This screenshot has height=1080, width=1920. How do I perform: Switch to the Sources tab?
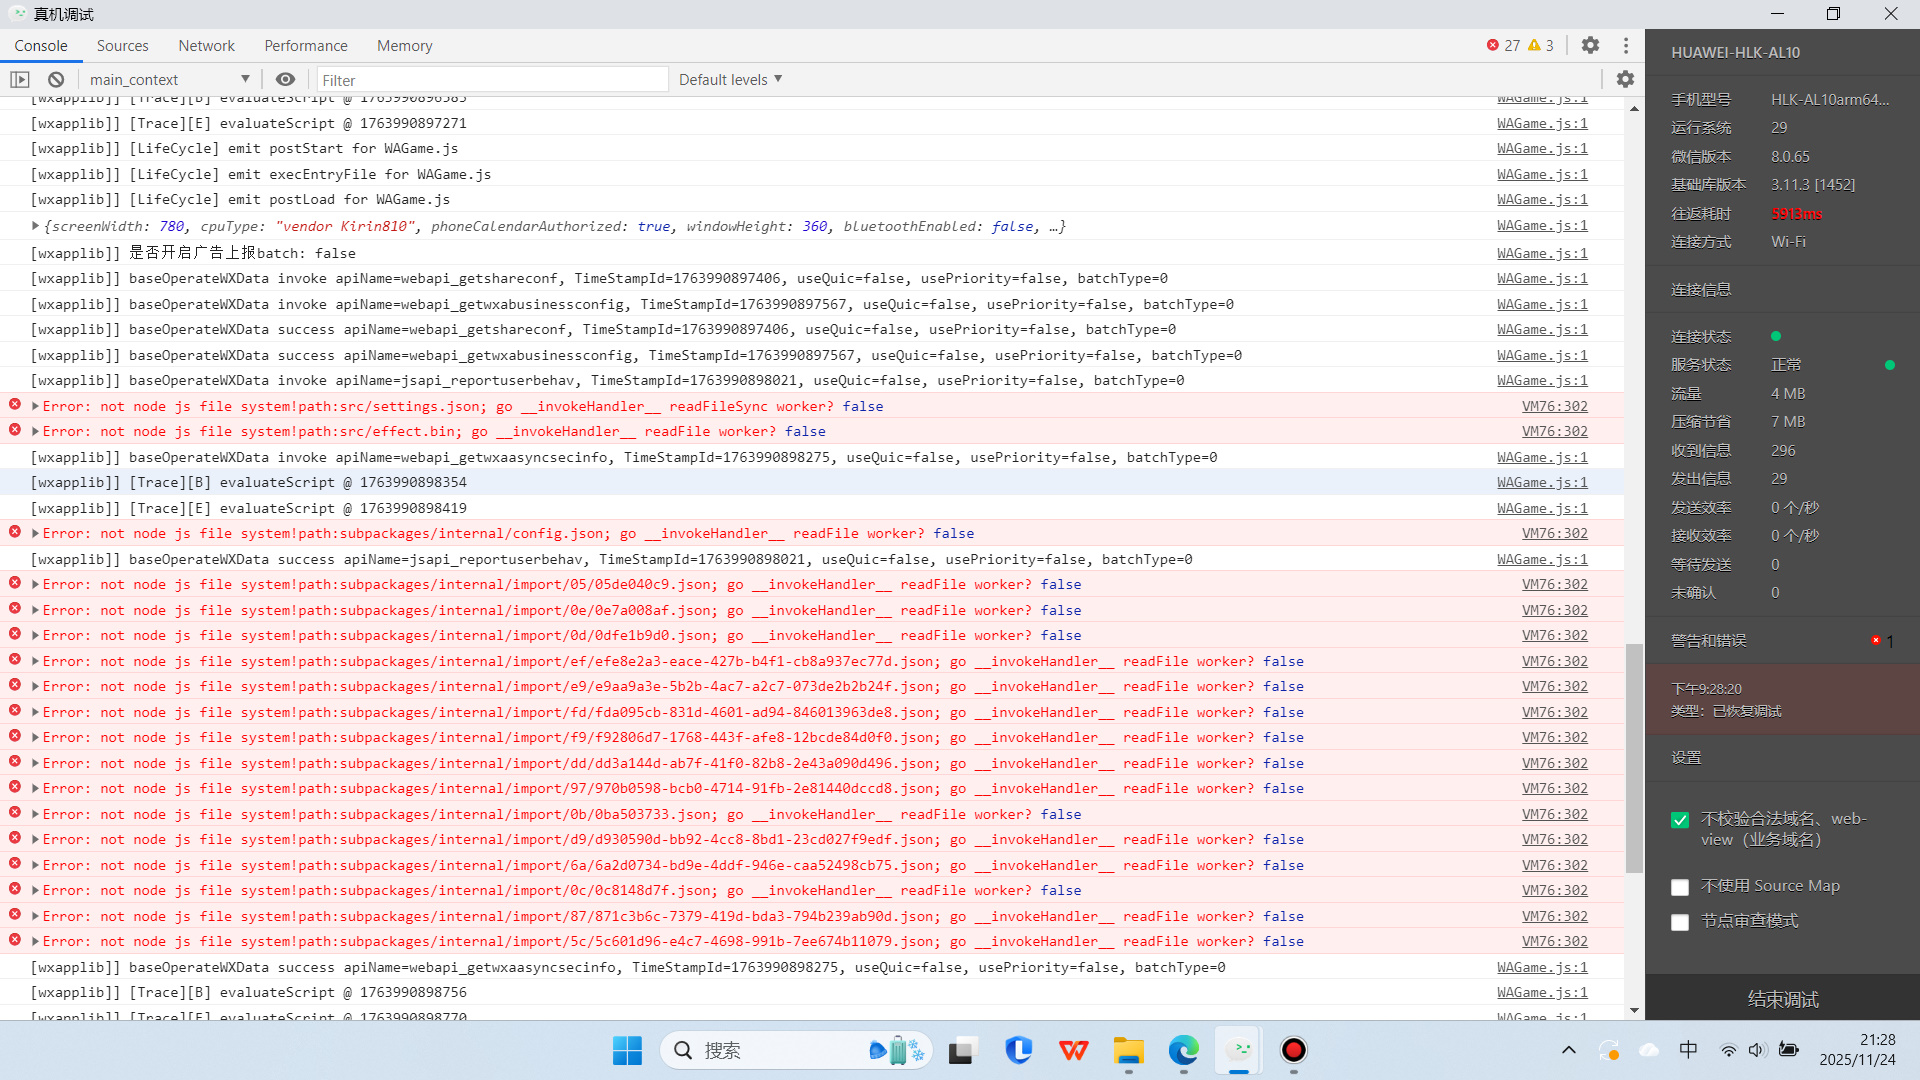click(x=122, y=46)
